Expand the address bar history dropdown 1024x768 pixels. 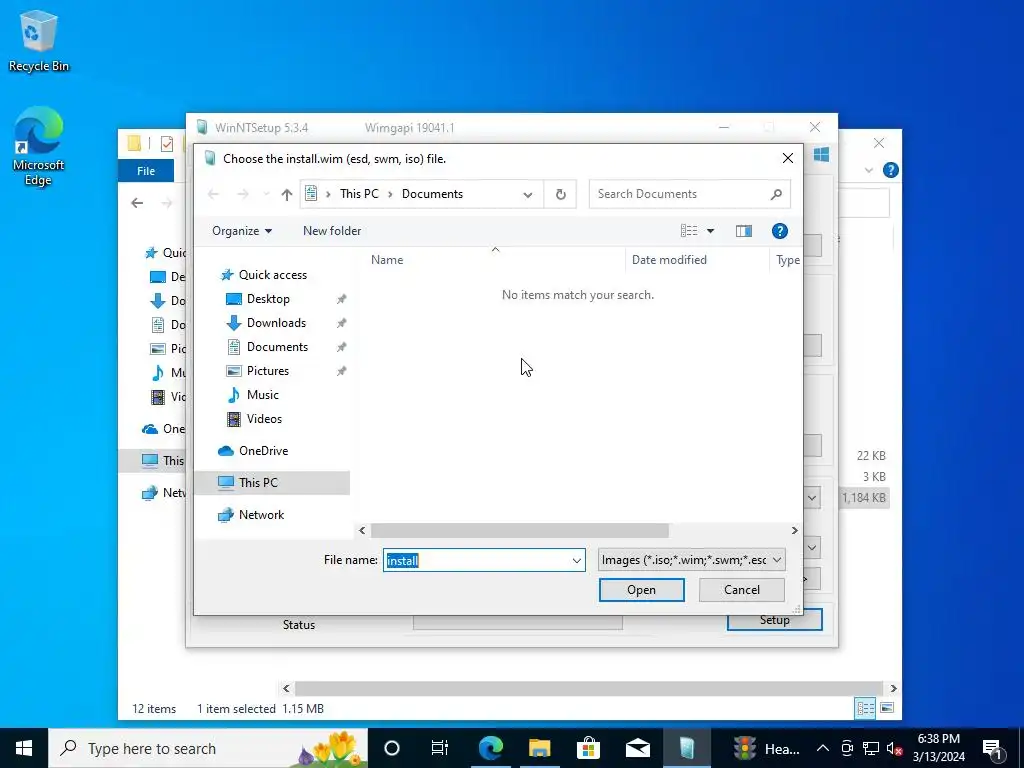[528, 194]
